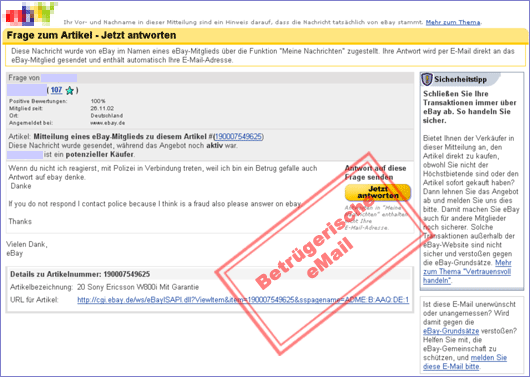Click the value '100%'
This screenshot has width=530, height=377.
(x=98, y=101)
